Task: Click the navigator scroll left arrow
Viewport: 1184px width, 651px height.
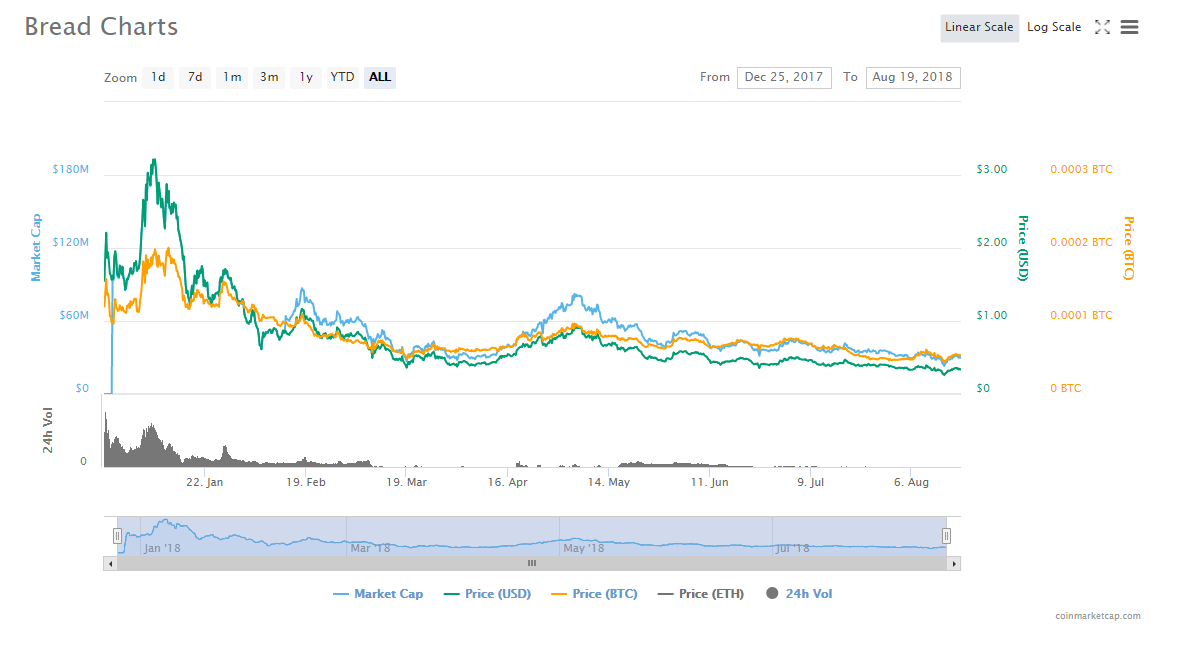Action: point(110,563)
